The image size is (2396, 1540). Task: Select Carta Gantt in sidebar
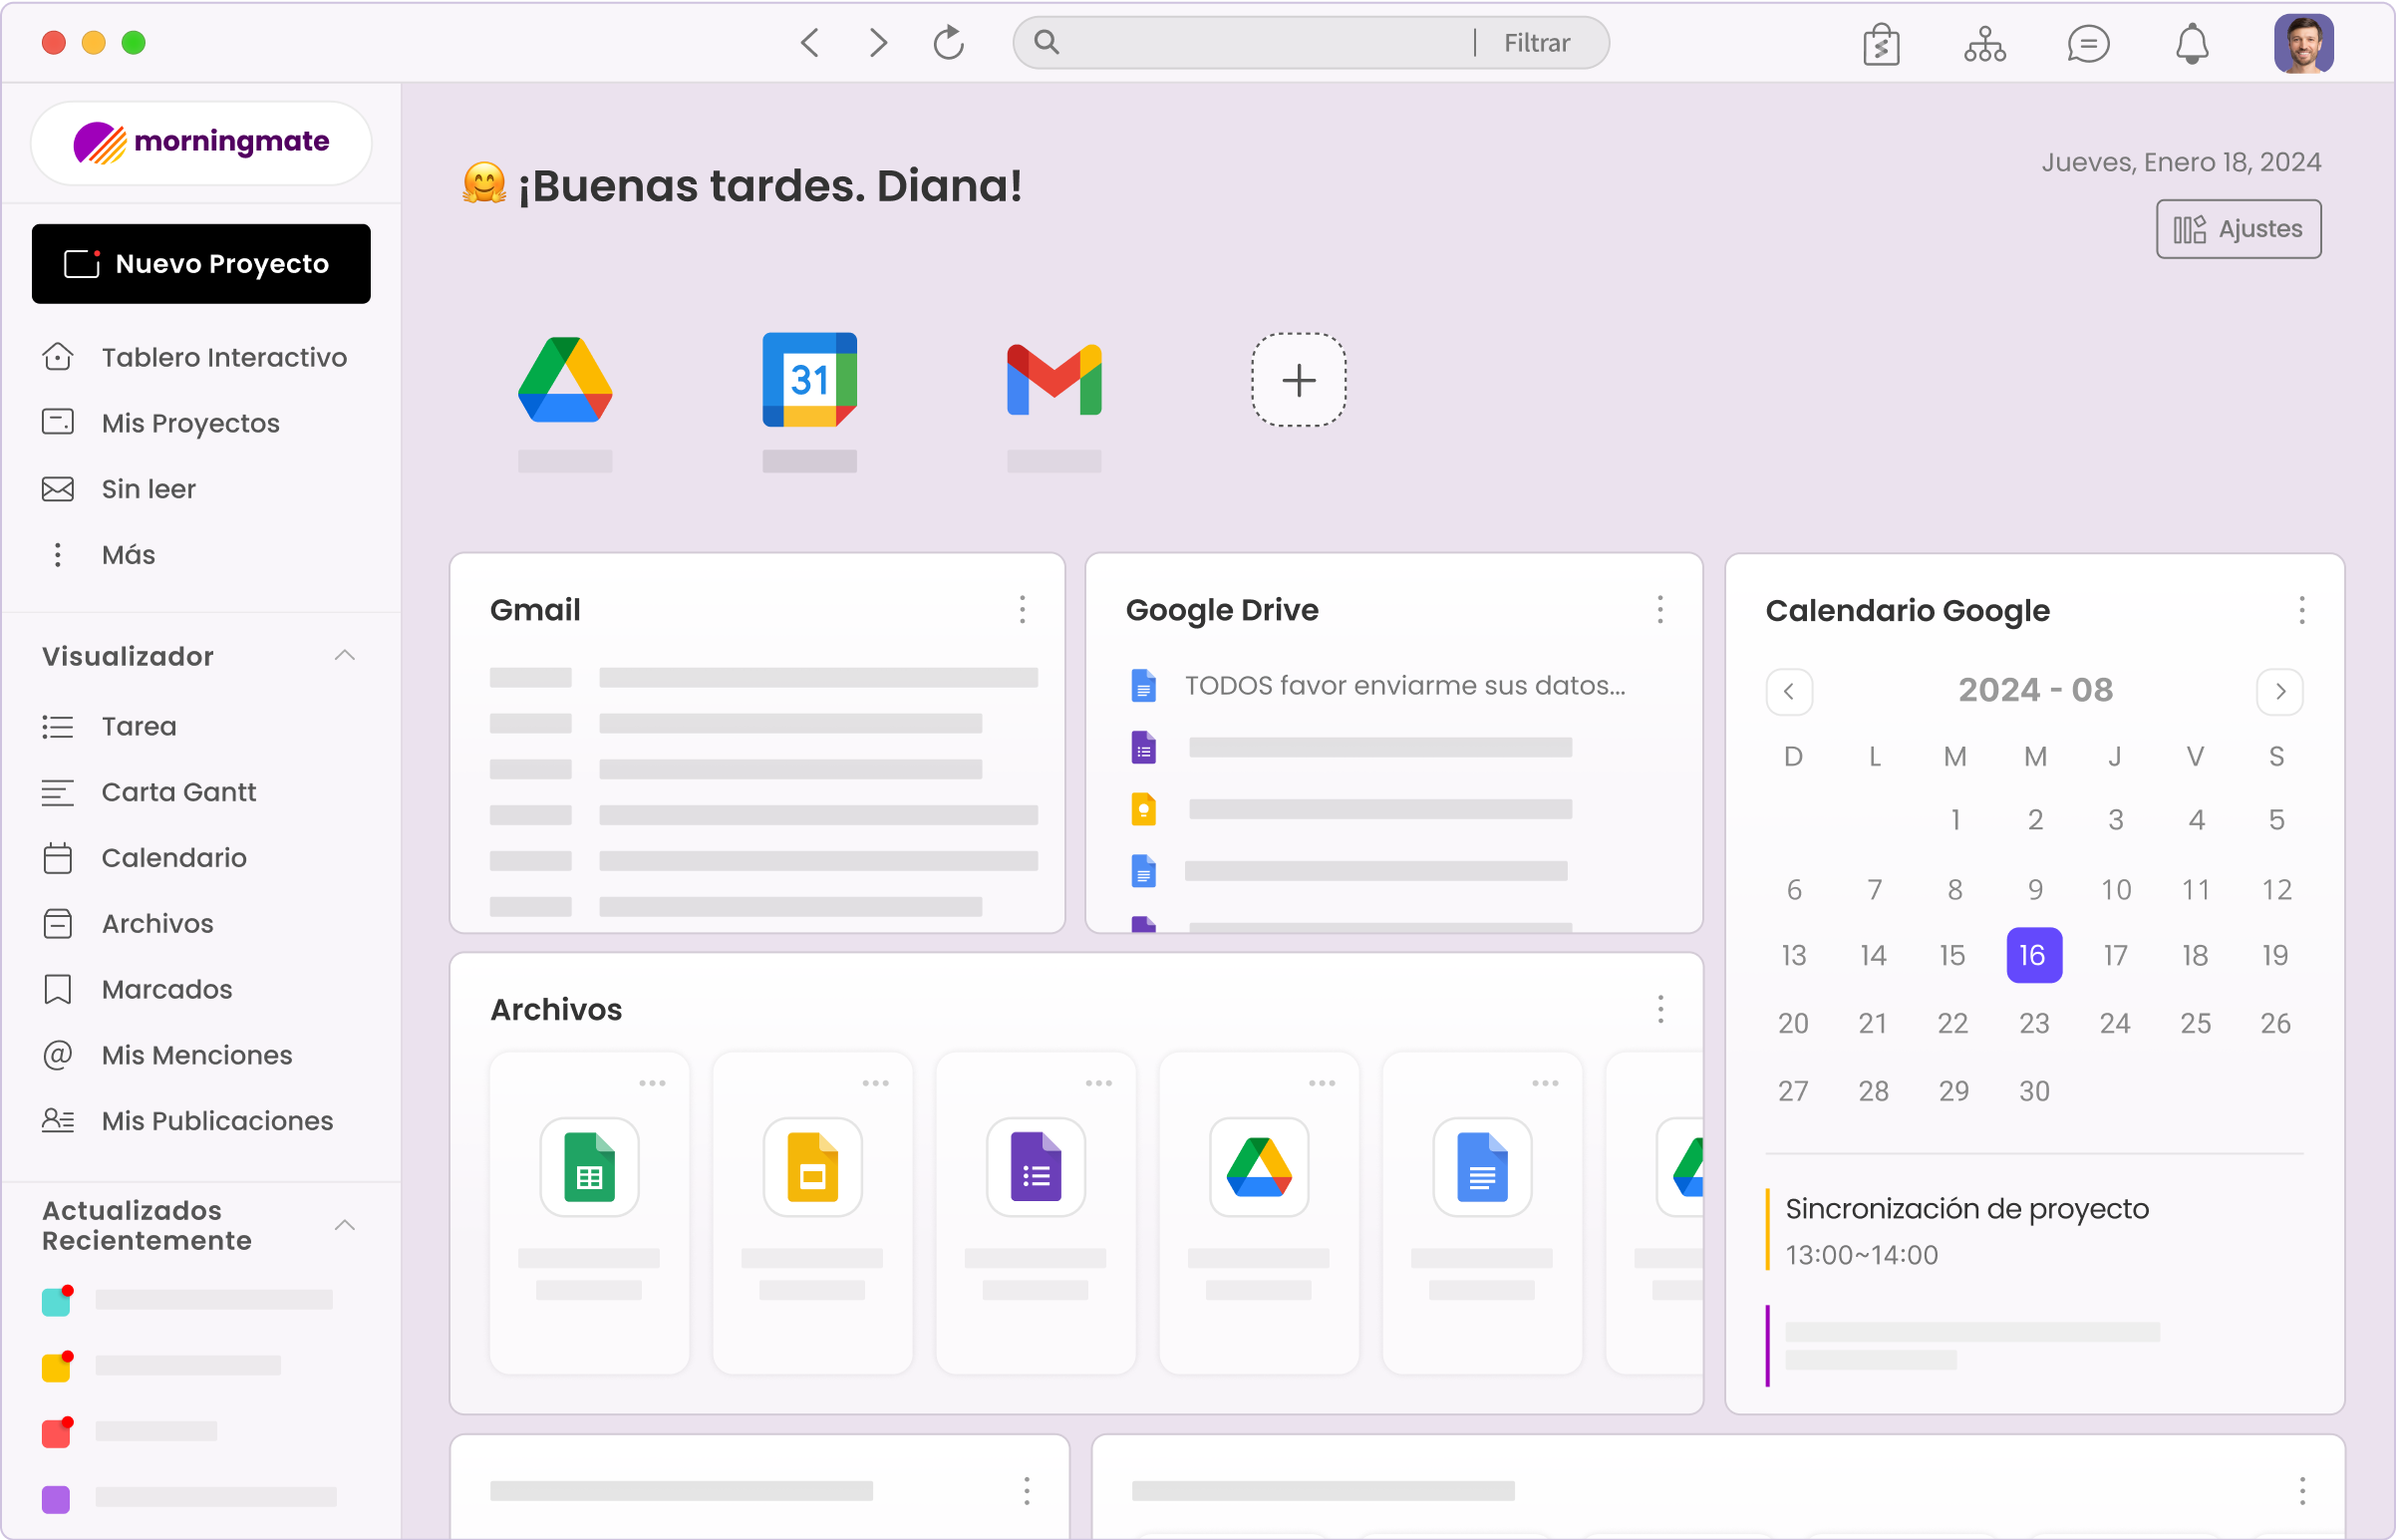[179, 792]
